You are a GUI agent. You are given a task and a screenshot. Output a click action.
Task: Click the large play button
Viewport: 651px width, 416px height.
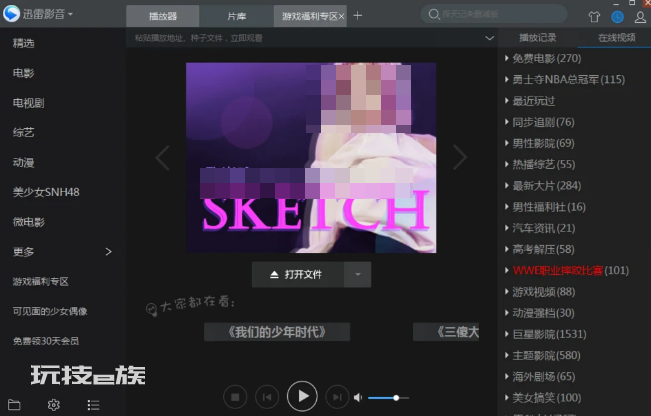[x=302, y=396]
